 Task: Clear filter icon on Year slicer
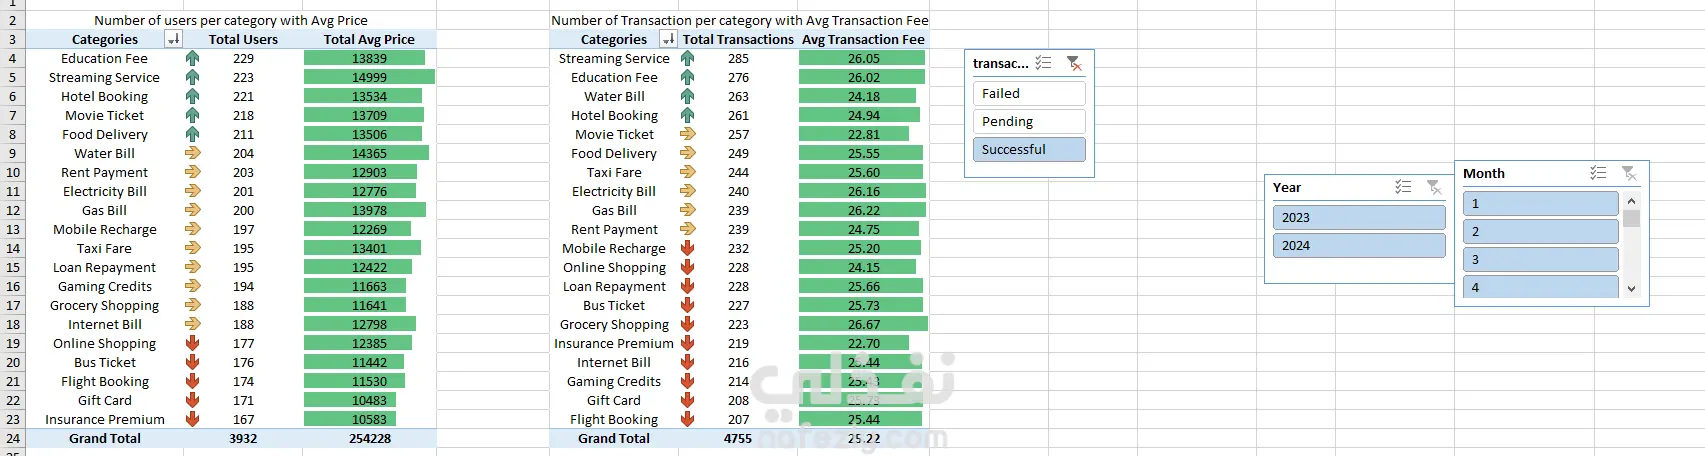(x=1434, y=187)
